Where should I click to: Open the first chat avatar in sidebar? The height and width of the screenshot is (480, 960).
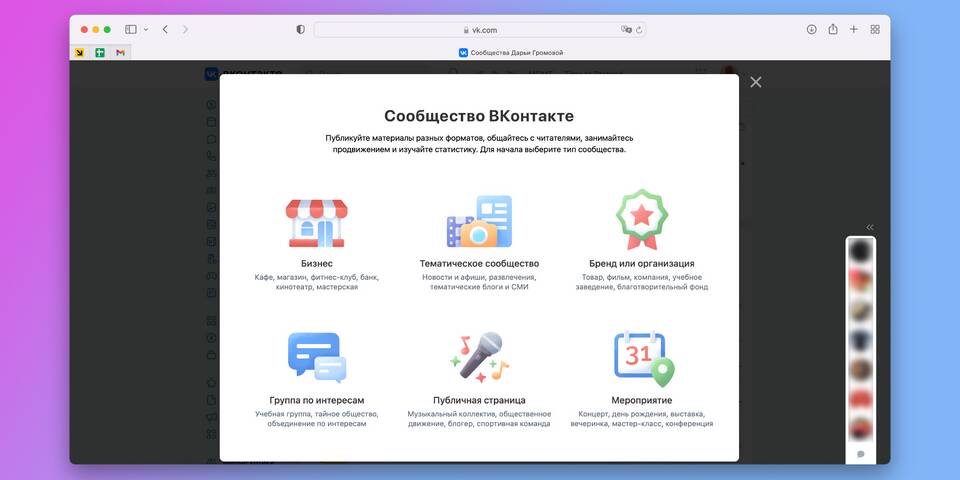[x=861, y=251]
